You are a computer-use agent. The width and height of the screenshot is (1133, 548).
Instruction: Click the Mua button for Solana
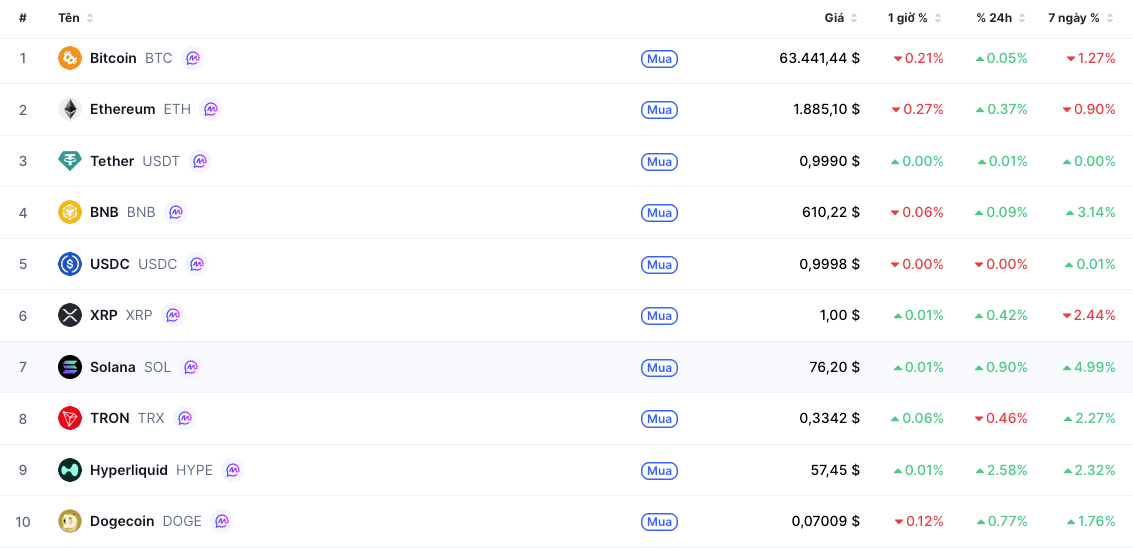click(659, 367)
